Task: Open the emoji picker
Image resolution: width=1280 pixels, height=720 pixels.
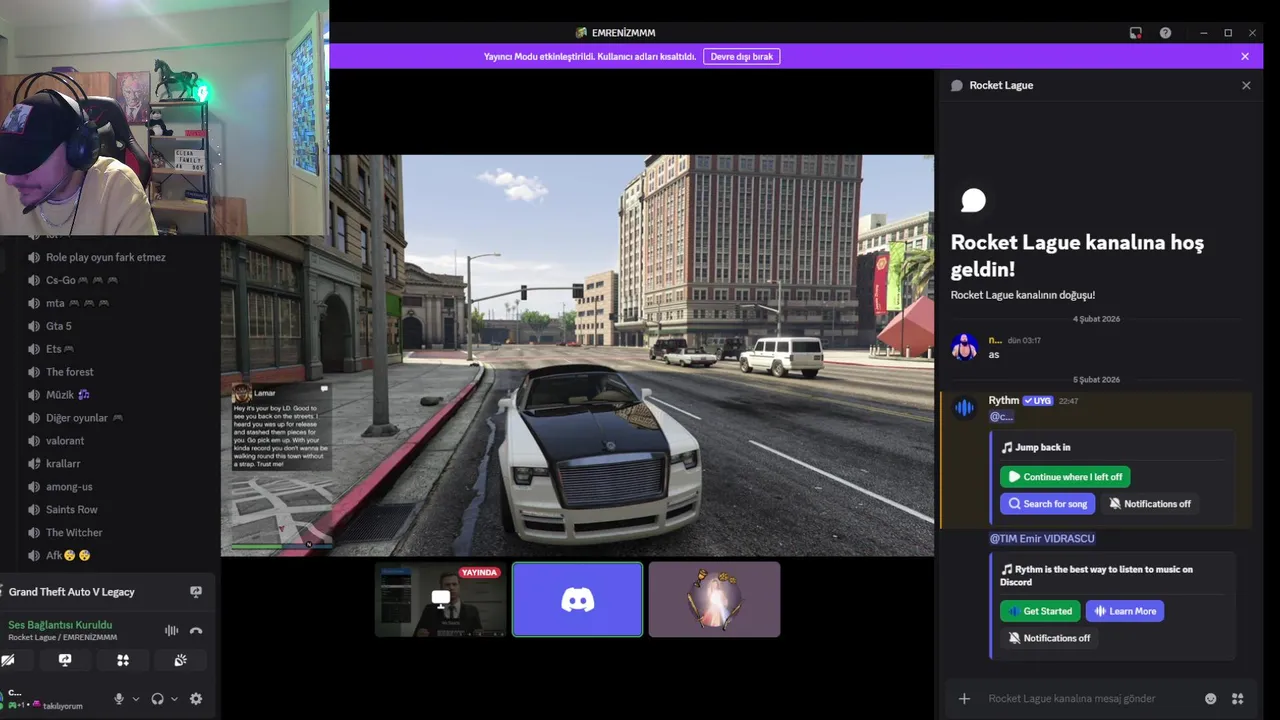Action: (1211, 699)
